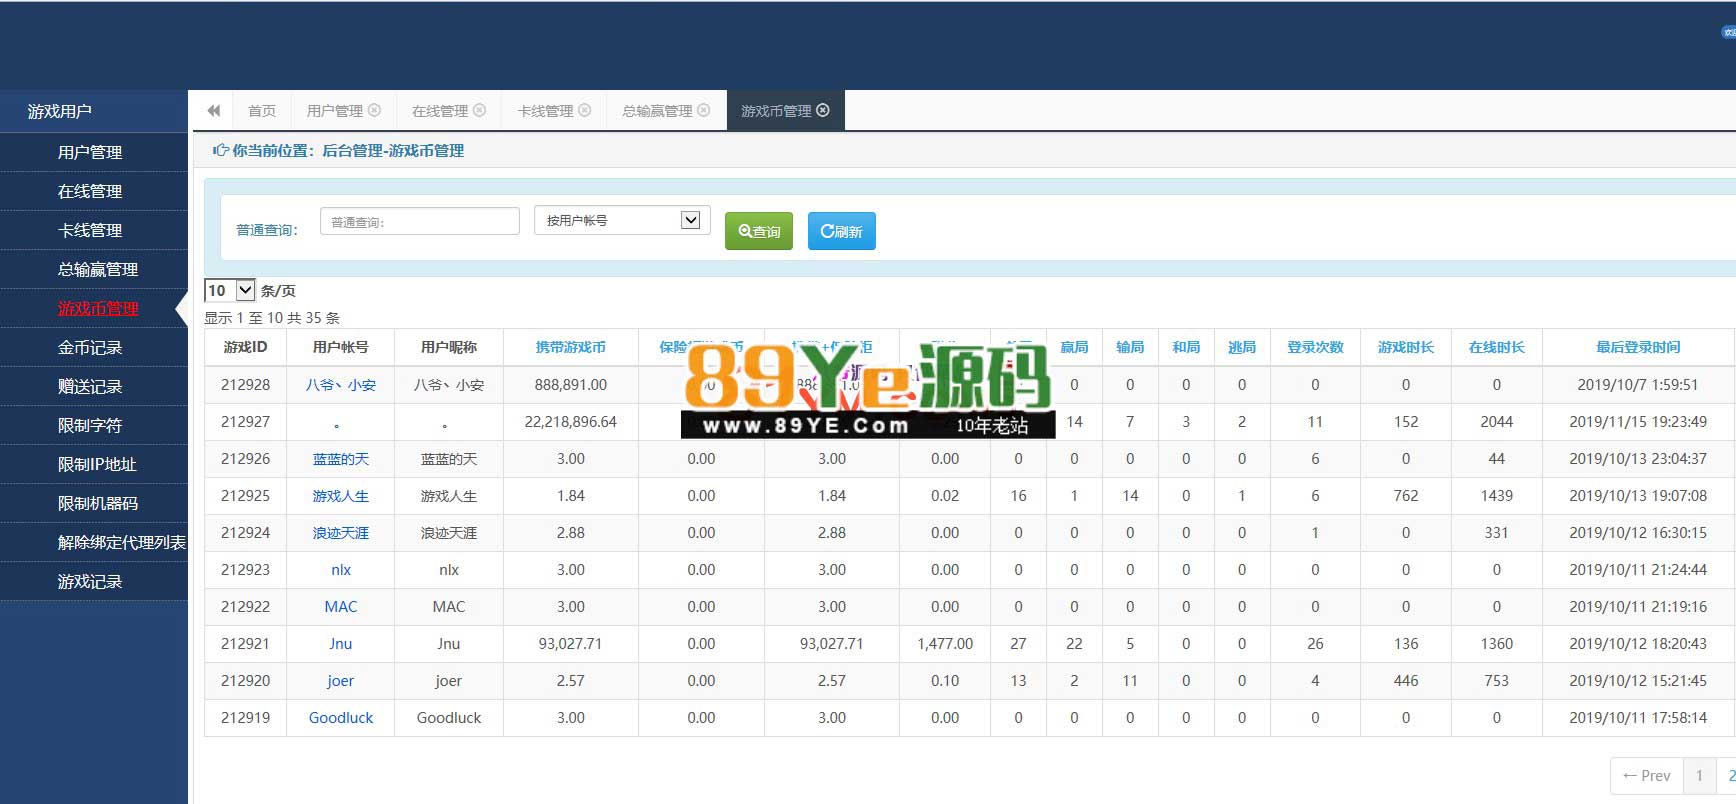Open user account link 蓝蓝的天
The width and height of the screenshot is (1736, 804).
pyautogui.click(x=341, y=459)
